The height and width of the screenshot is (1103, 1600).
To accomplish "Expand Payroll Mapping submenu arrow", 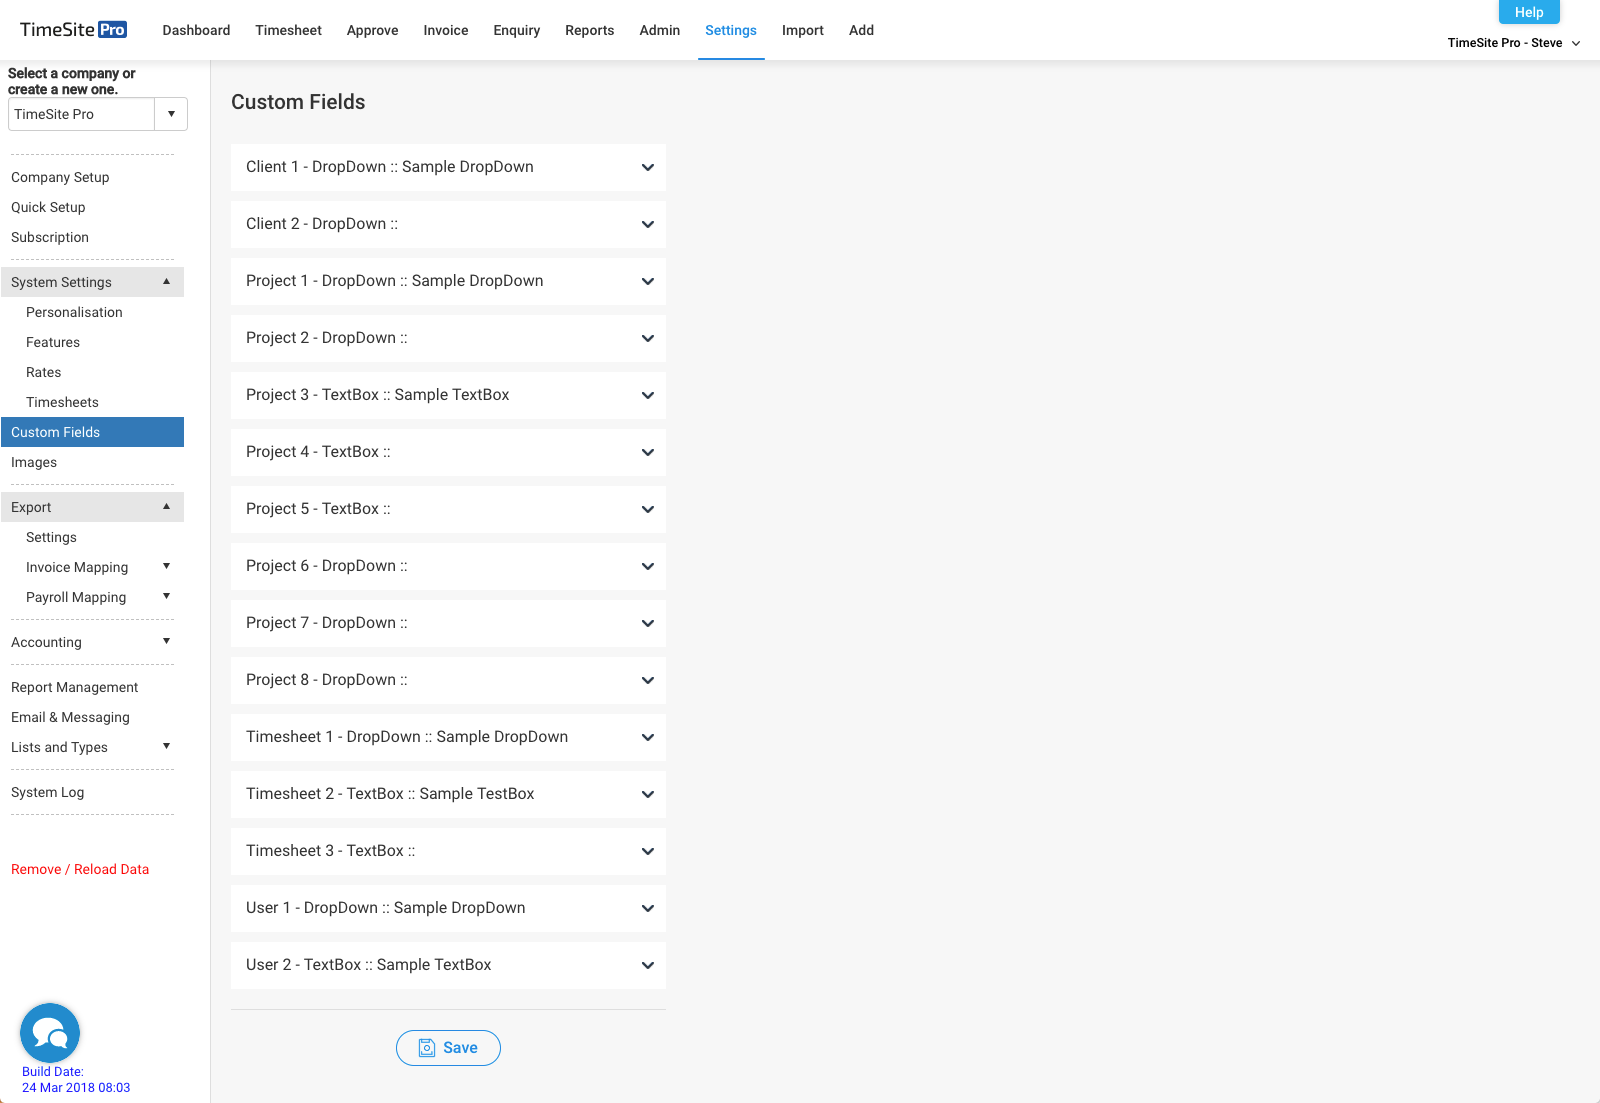I will tap(166, 597).
